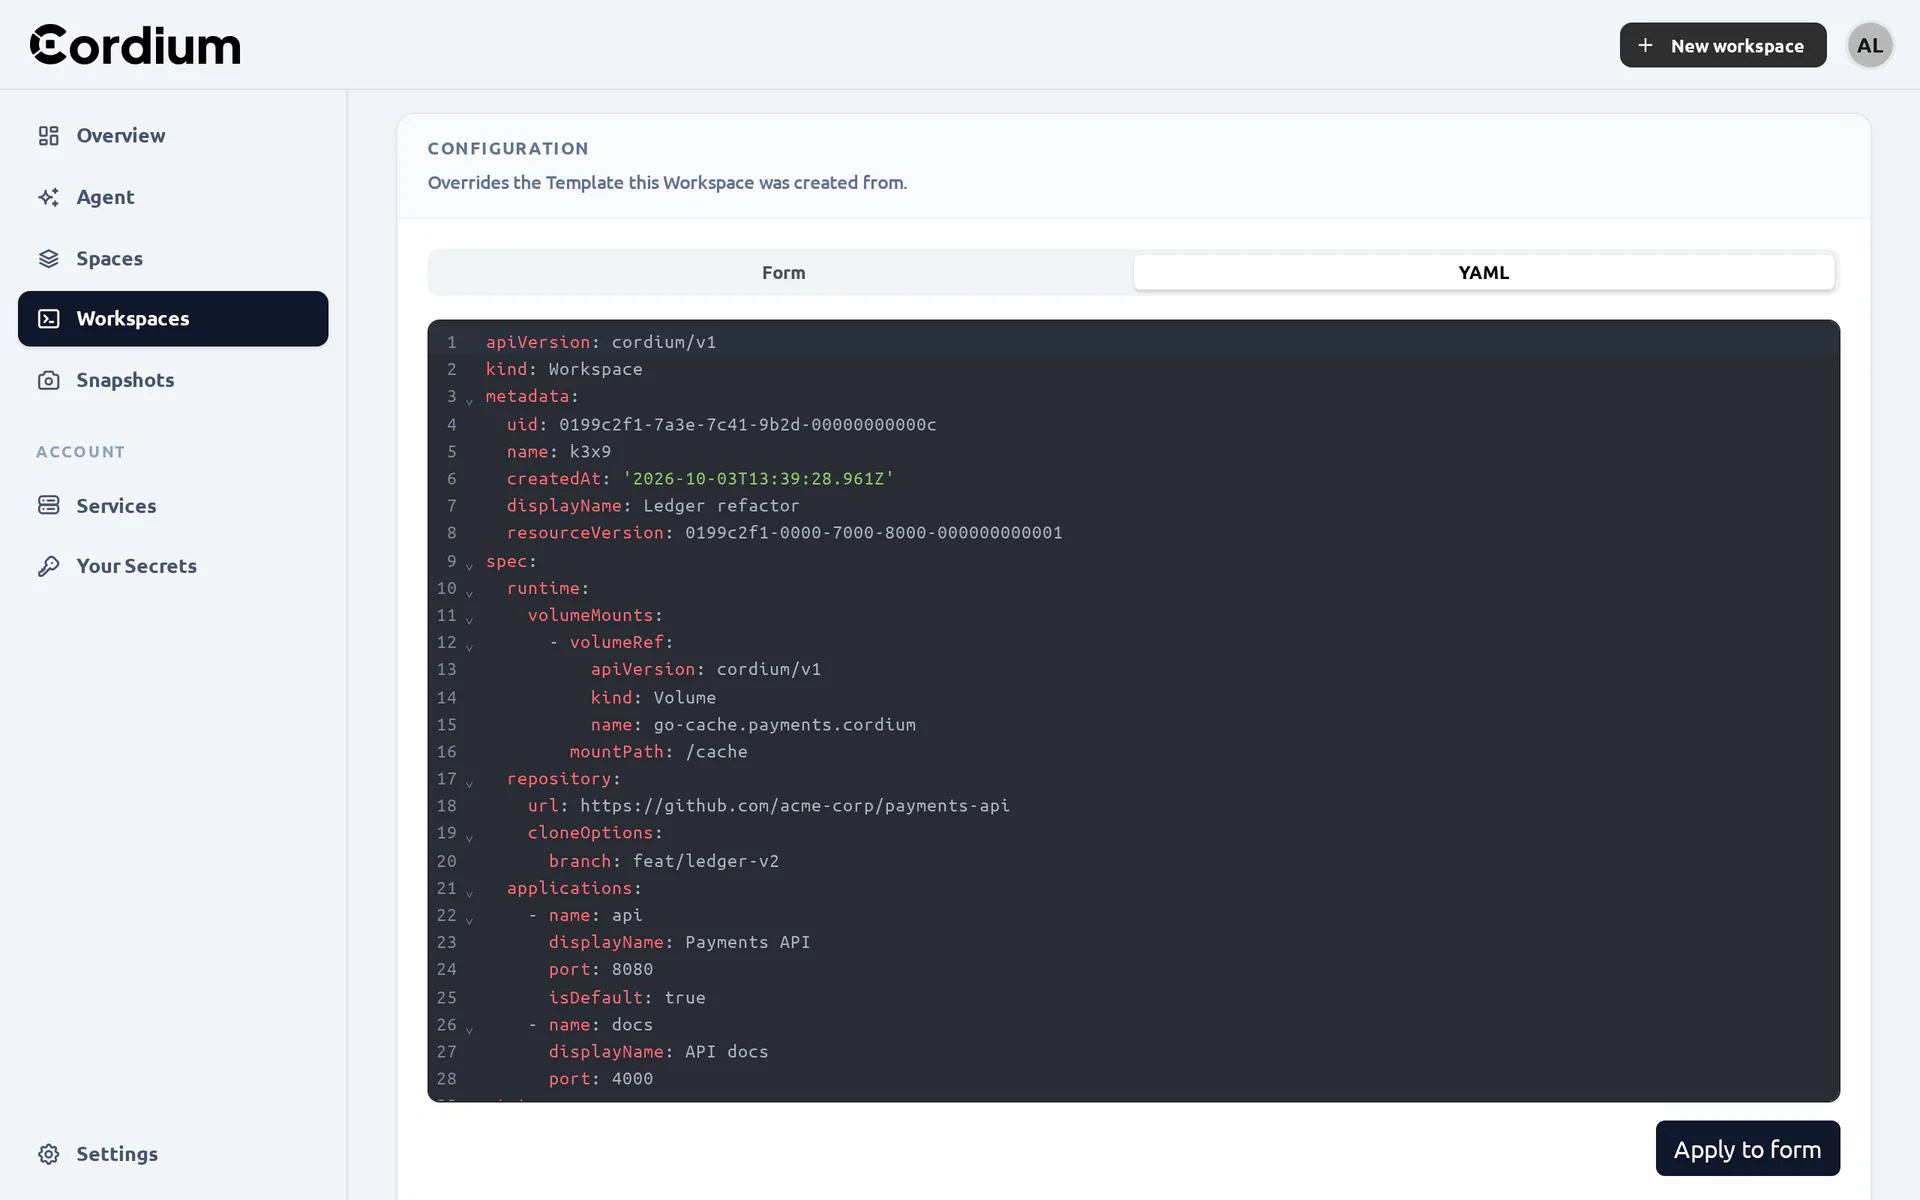
Task: Click the Snapshots camera icon
Action: click(49, 380)
